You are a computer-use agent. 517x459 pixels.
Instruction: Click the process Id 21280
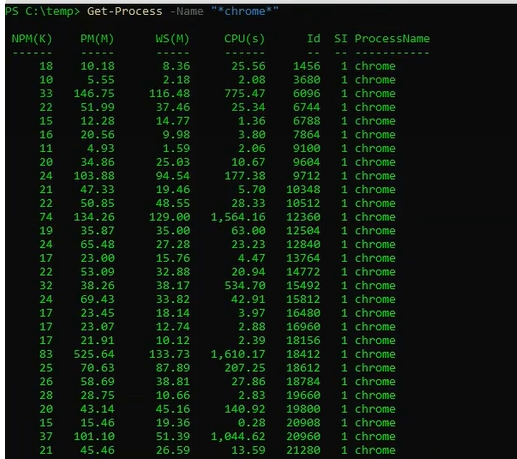(303, 450)
